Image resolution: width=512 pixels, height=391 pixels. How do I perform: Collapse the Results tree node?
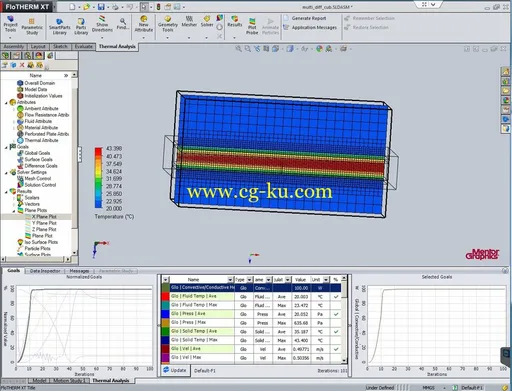pos(6,192)
